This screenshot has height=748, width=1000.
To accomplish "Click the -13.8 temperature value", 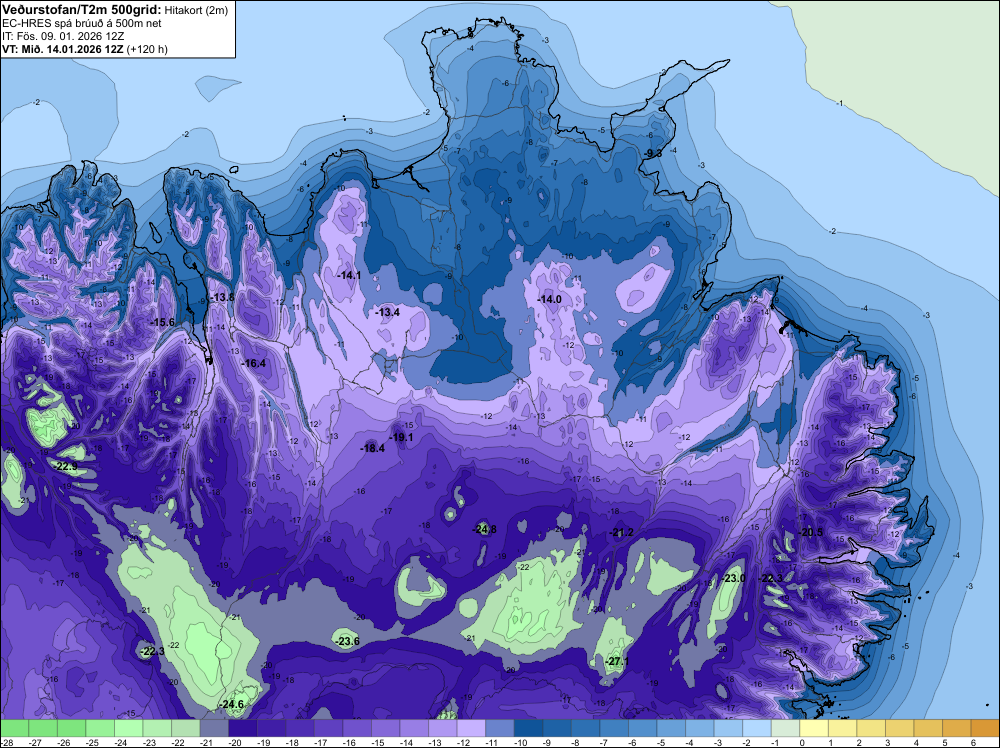I will point(223,298).
